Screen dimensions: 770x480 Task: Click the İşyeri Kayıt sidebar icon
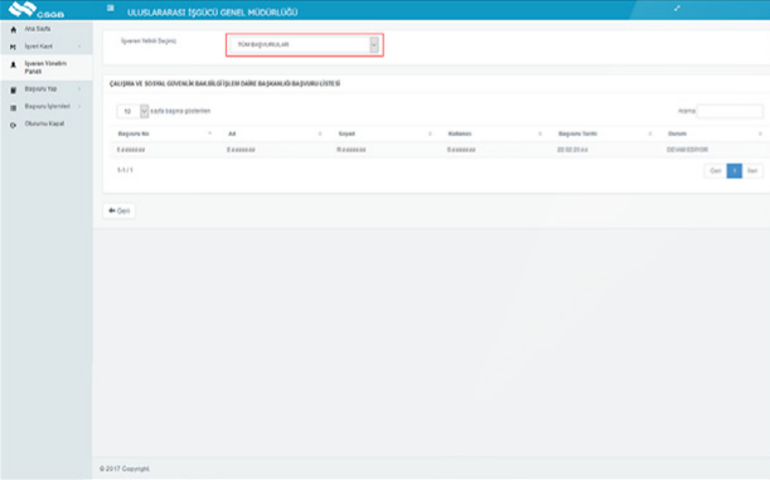point(13,47)
